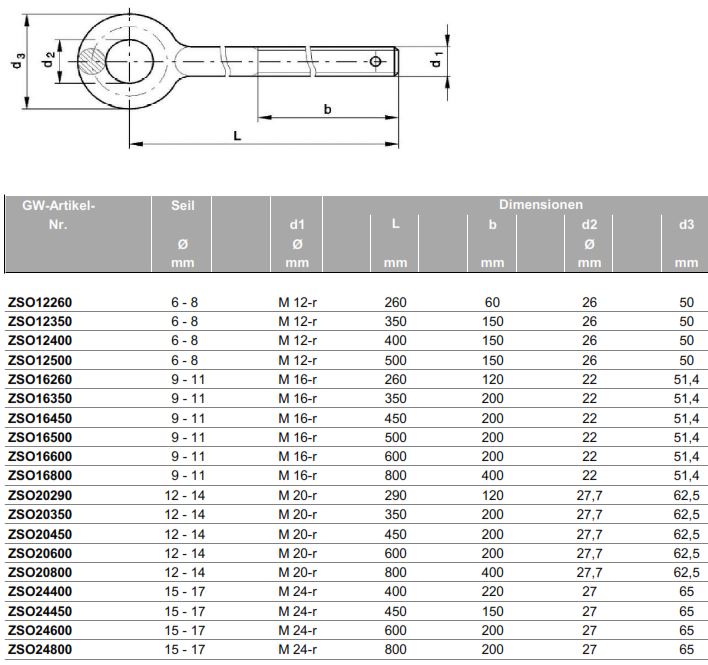This screenshot has height=665, width=708.
Task: Click the ZSO24800 article number
Action: (x=40, y=649)
